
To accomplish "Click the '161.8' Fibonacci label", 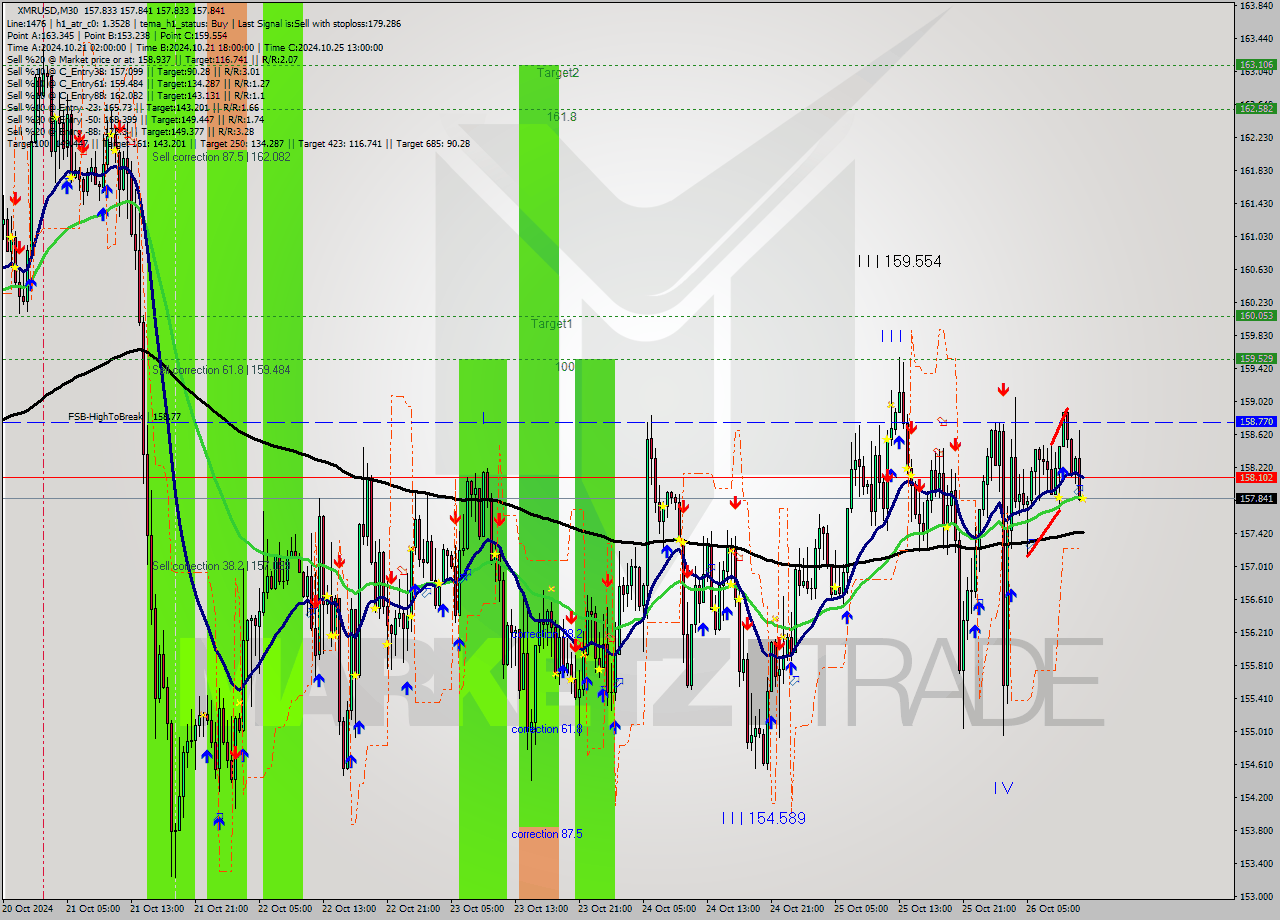I will (561, 117).
